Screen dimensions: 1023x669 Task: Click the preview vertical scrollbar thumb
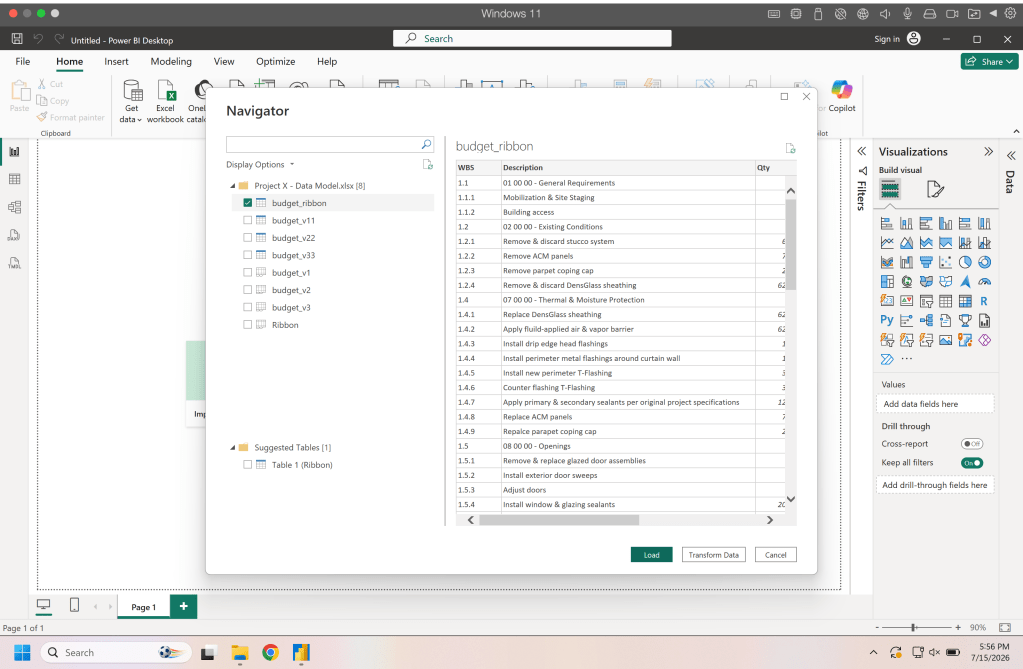(x=791, y=244)
